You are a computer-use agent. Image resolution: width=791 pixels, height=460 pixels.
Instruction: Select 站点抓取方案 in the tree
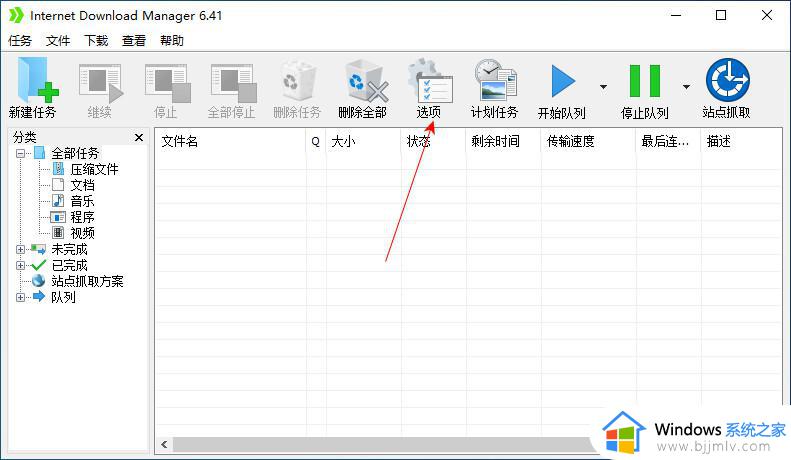(87, 281)
